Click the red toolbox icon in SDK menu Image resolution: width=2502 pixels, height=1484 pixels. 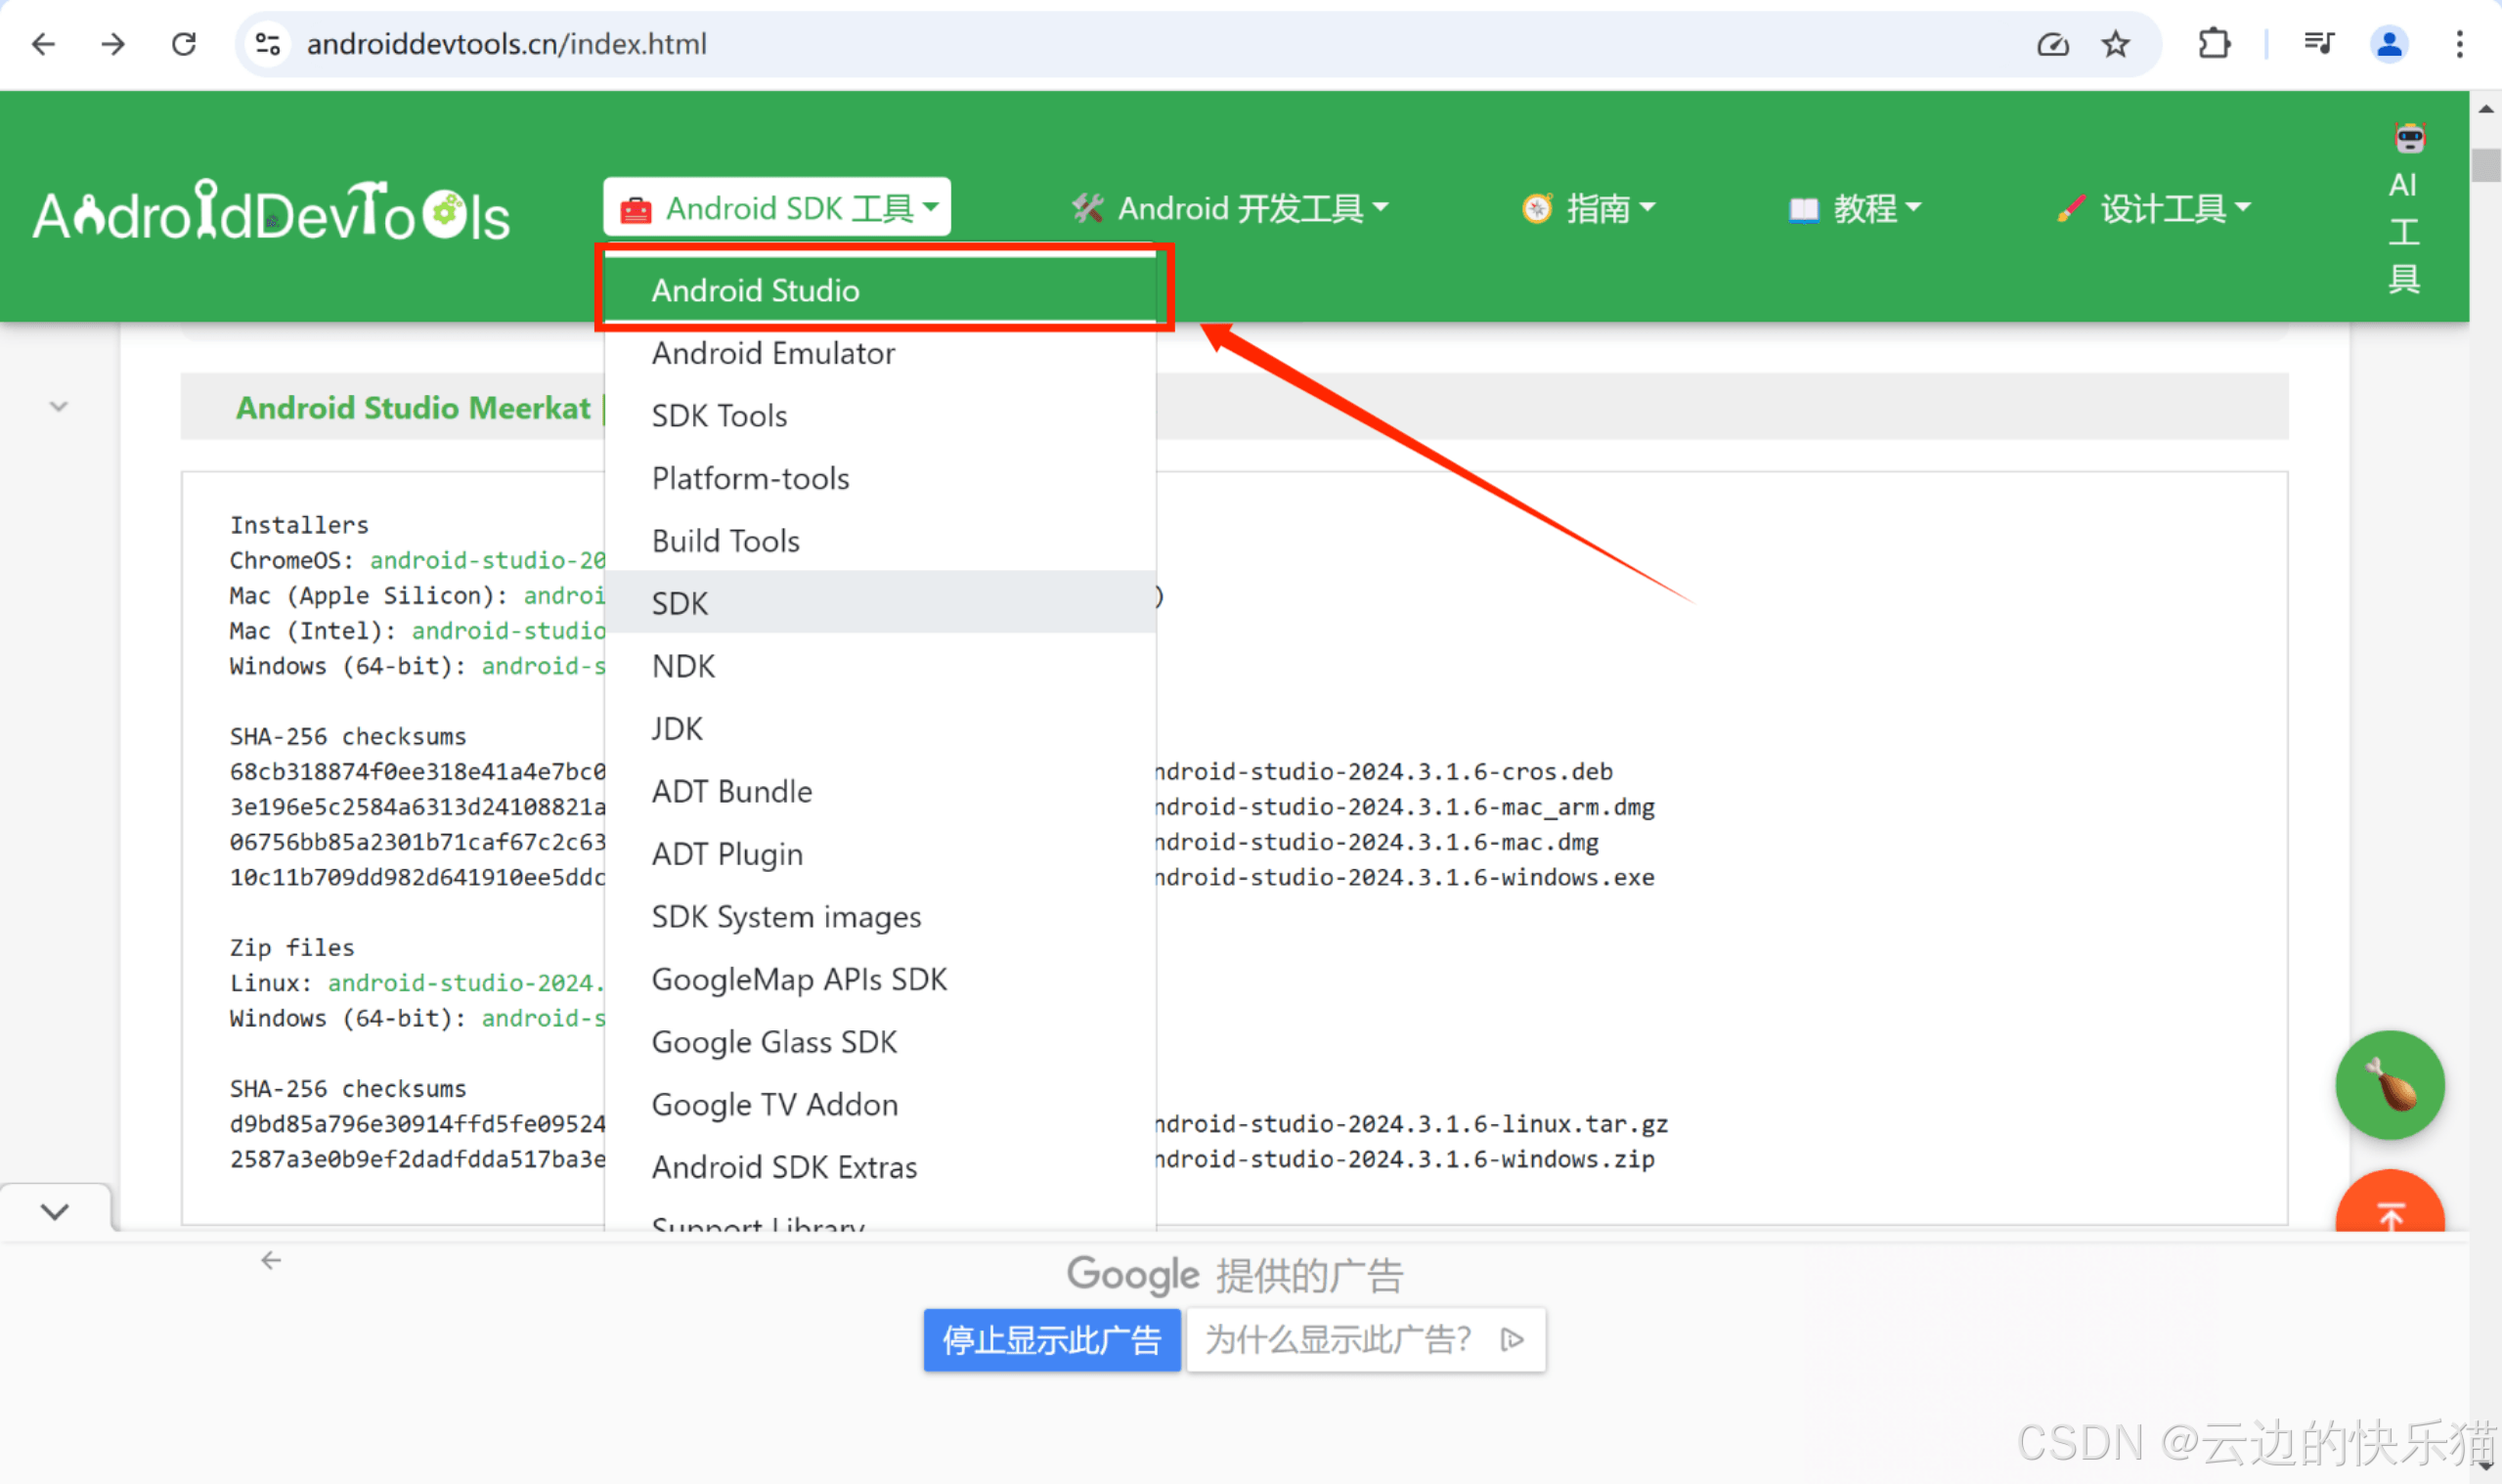pyautogui.click(x=636, y=209)
